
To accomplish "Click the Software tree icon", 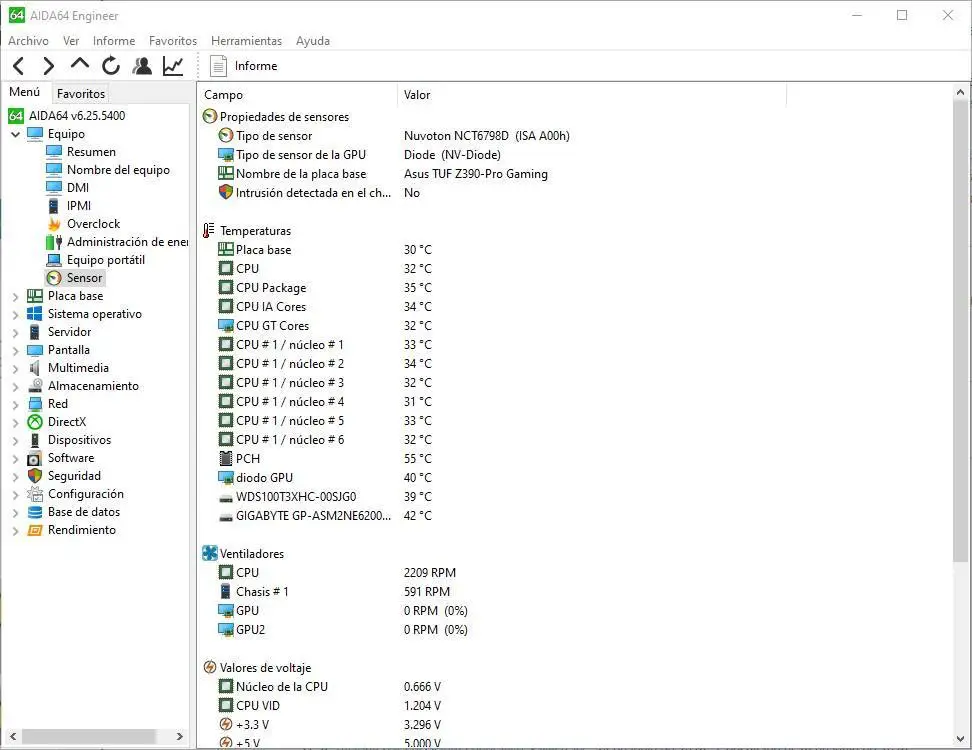I will click(x=35, y=458).
